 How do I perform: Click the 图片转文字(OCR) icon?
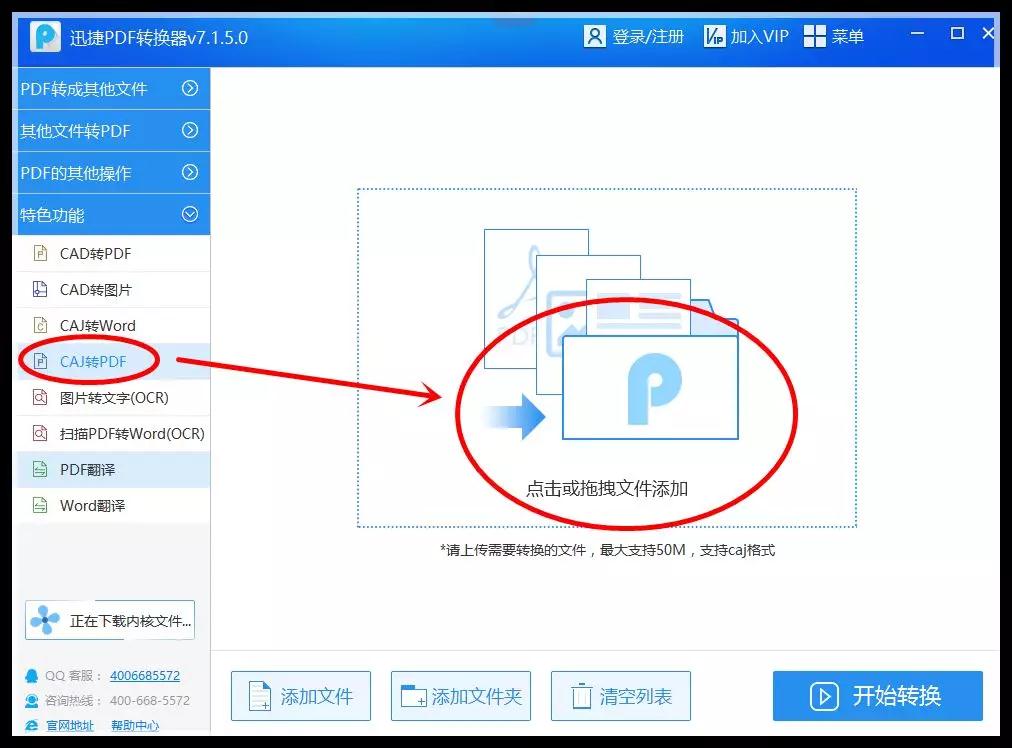coord(40,398)
